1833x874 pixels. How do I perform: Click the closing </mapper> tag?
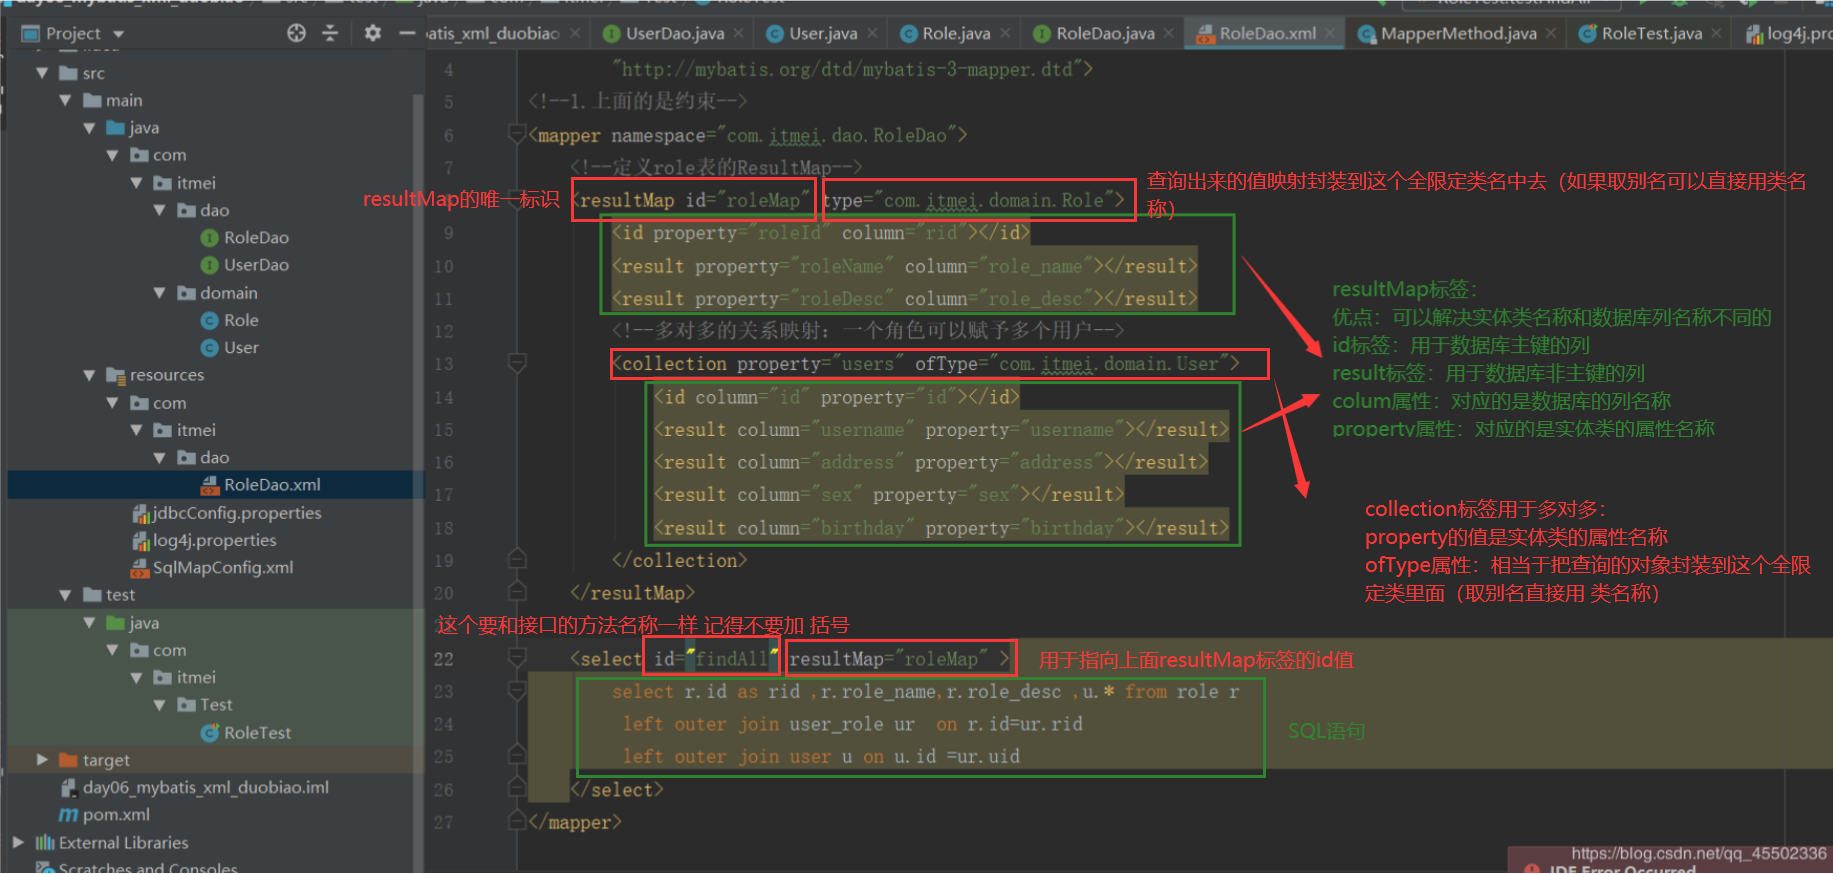point(575,822)
